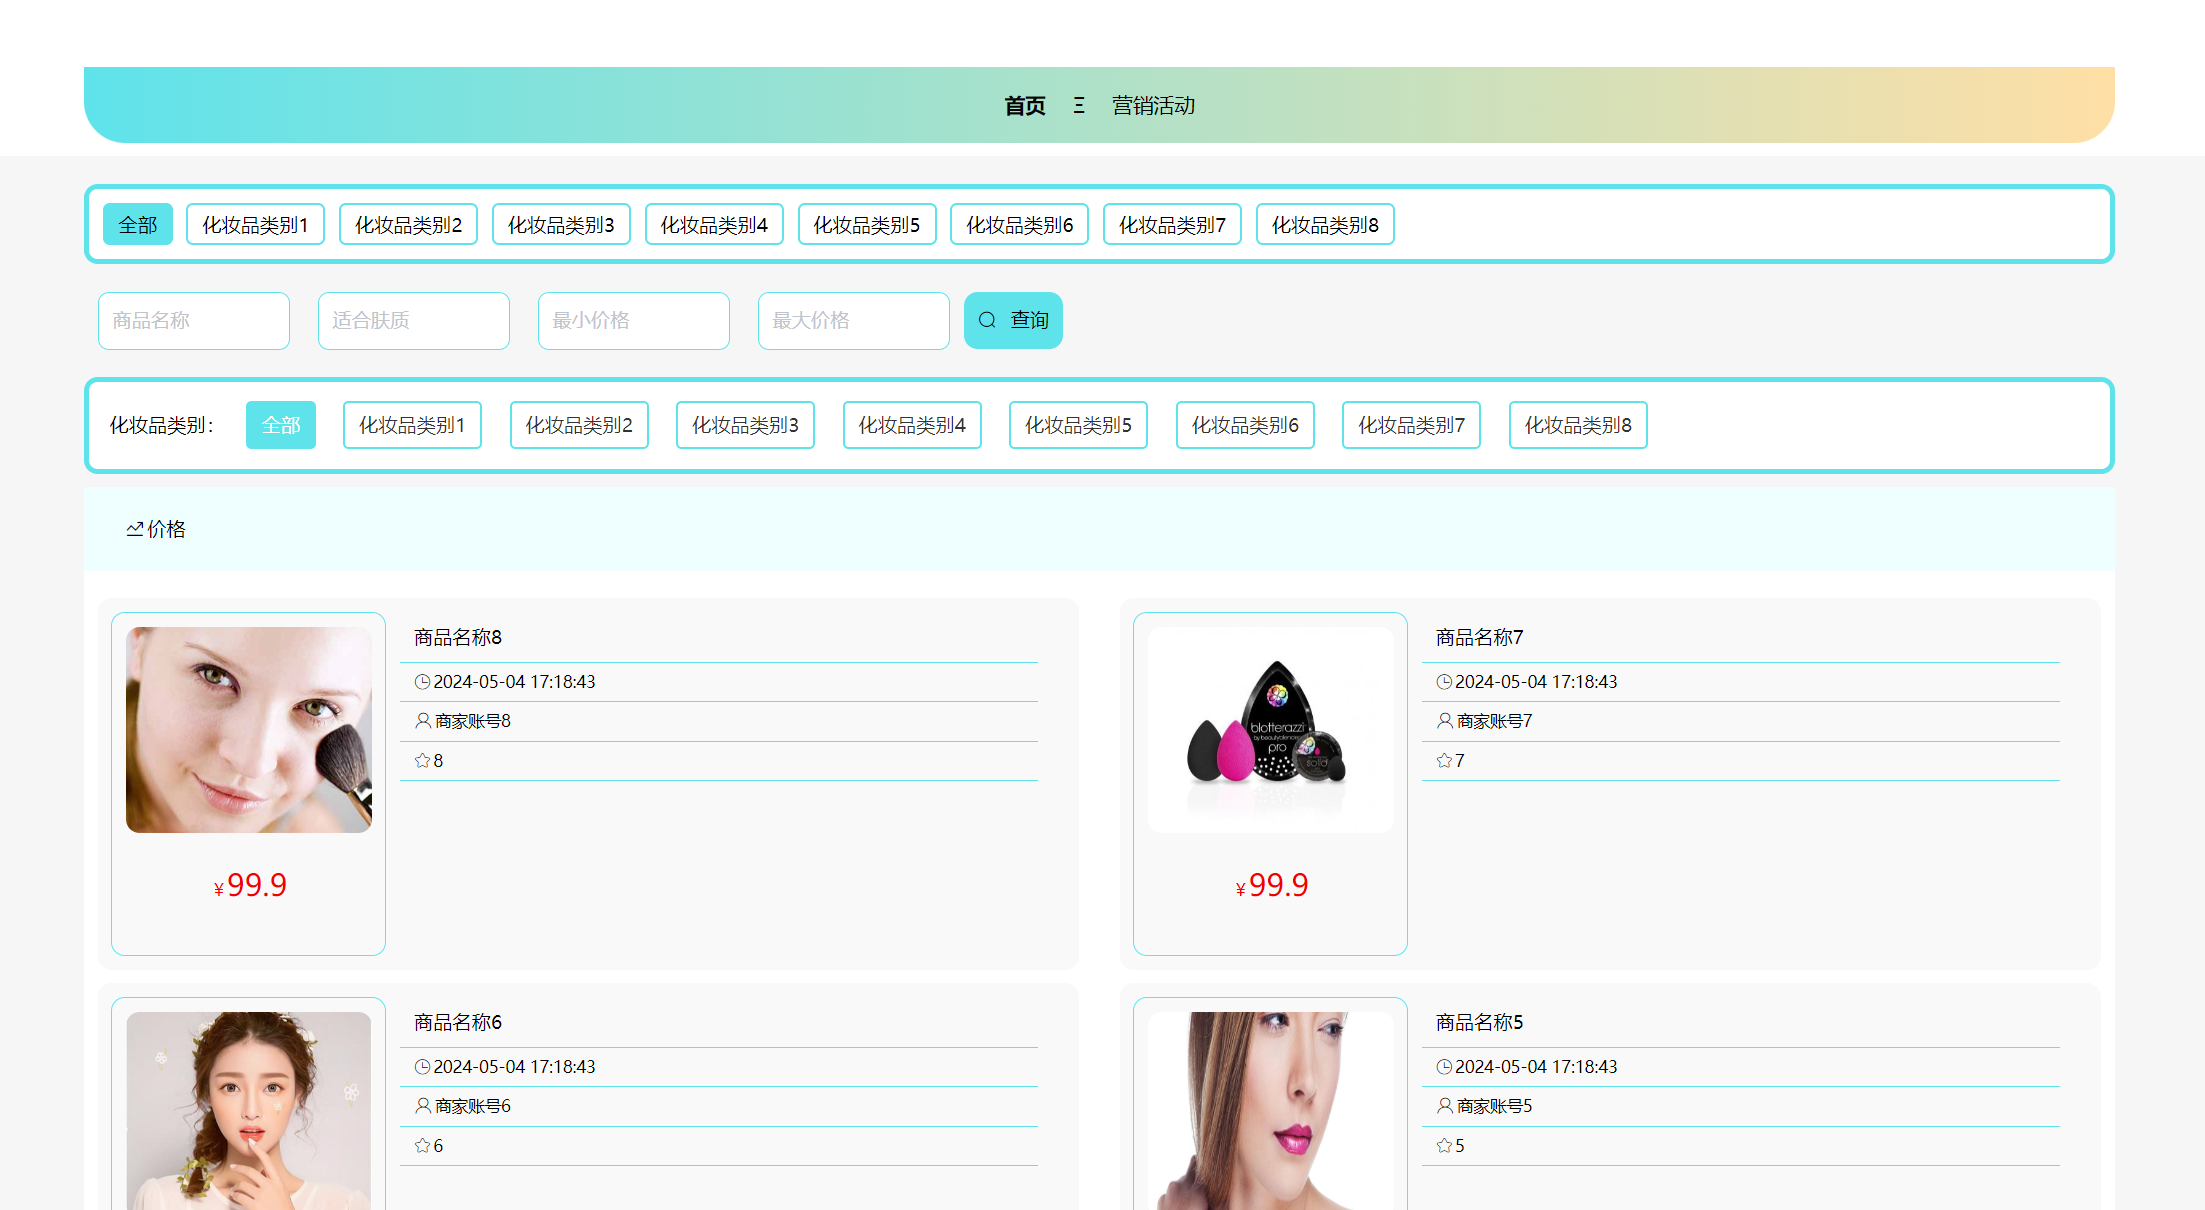The image size is (2205, 1210).
Task: Open the product image of 商品名称5
Action: [x=1271, y=1111]
